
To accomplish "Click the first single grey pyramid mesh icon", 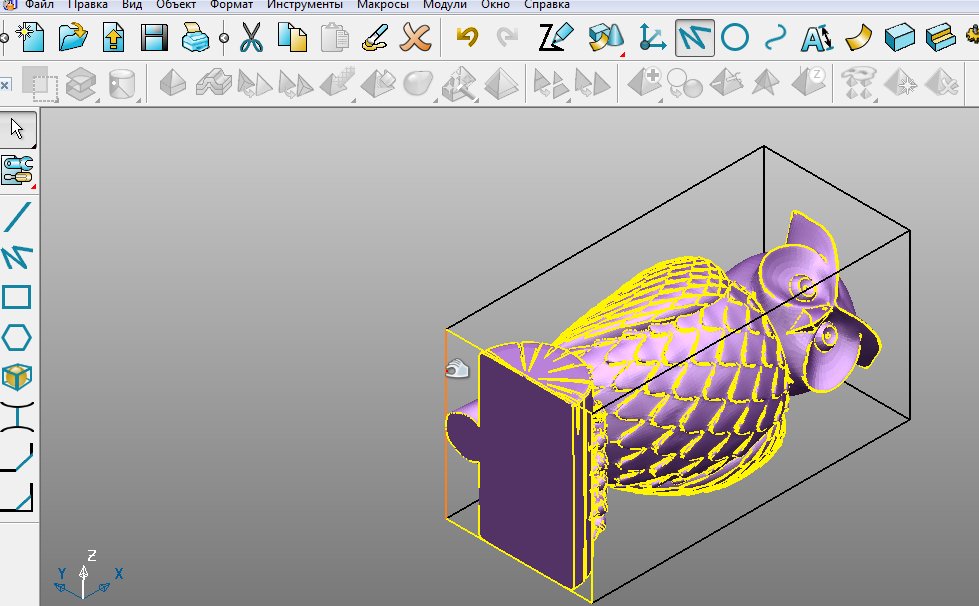I will [173, 83].
